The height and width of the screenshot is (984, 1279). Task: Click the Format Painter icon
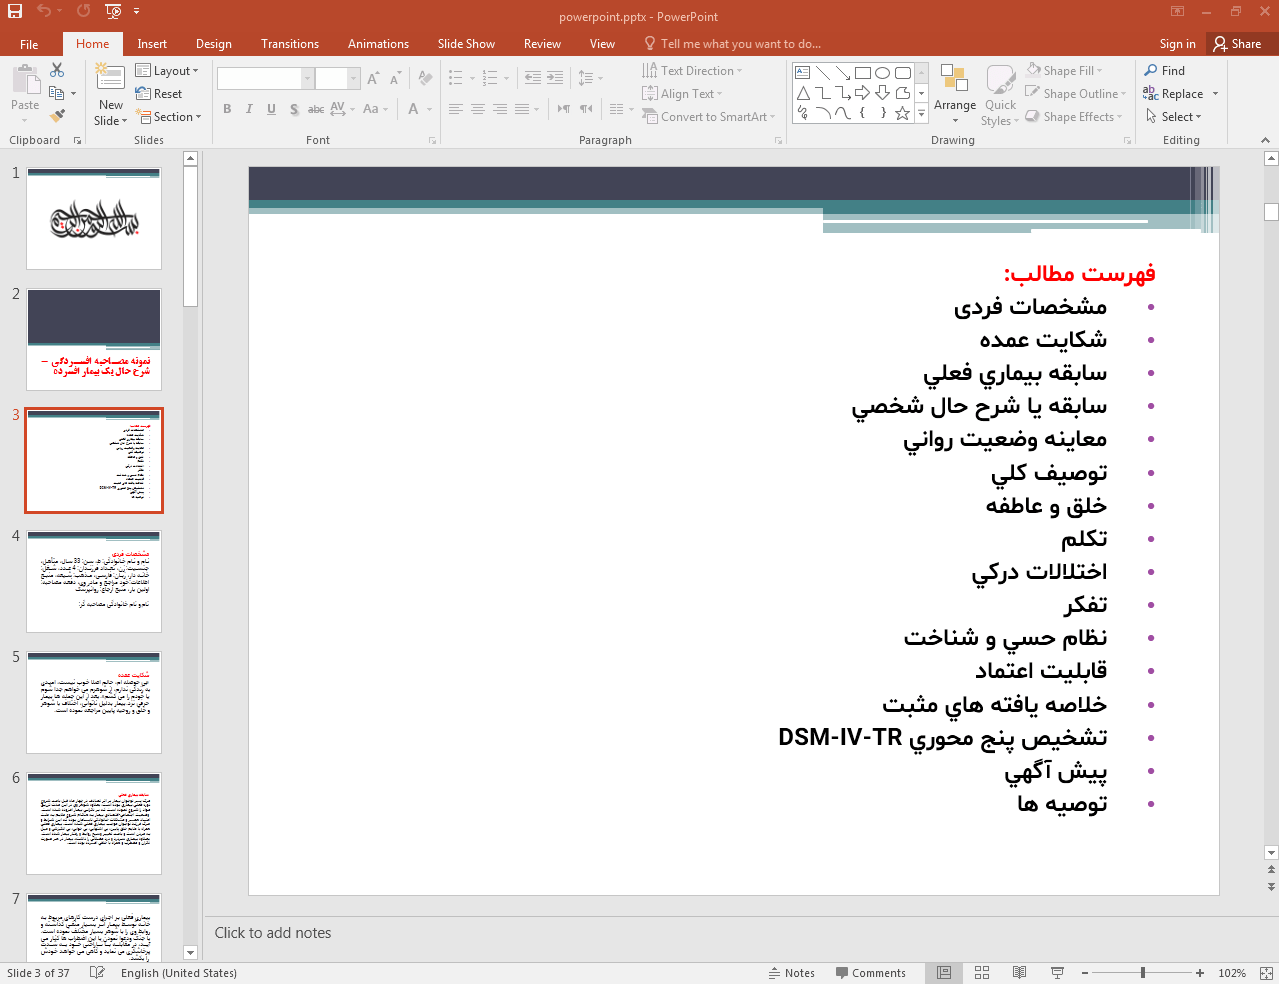point(57,116)
